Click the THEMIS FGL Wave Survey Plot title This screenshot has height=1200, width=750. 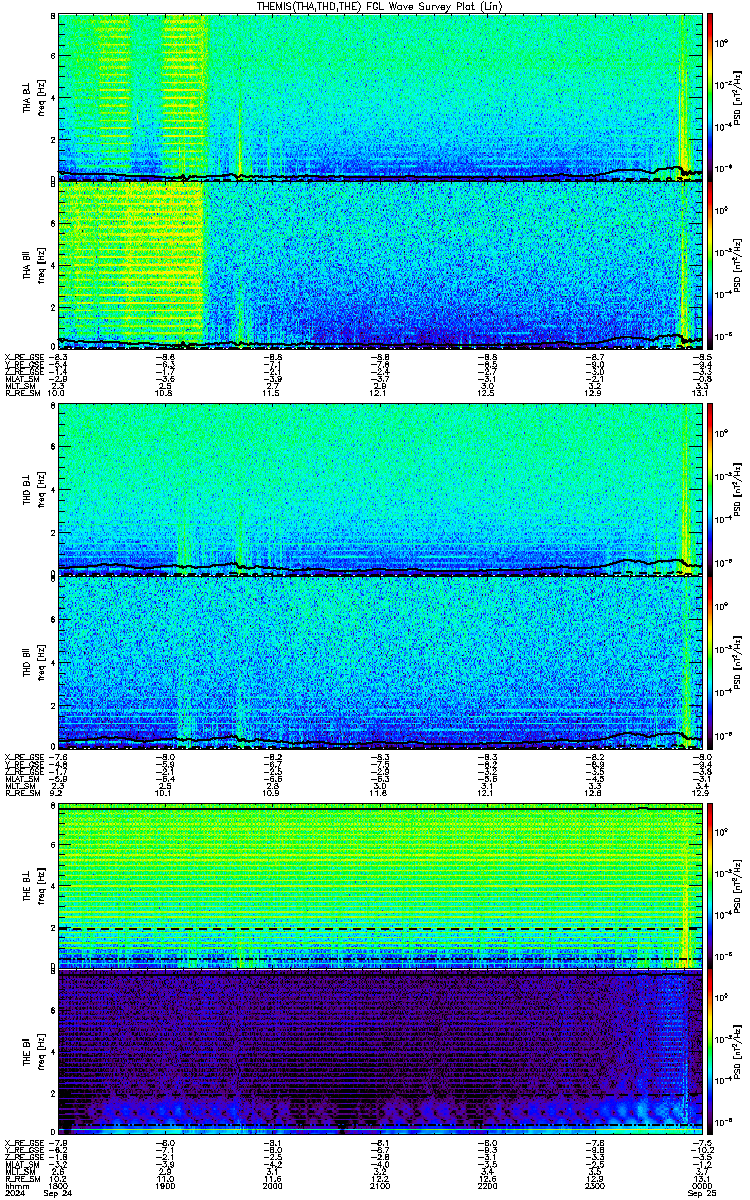click(x=381, y=6)
